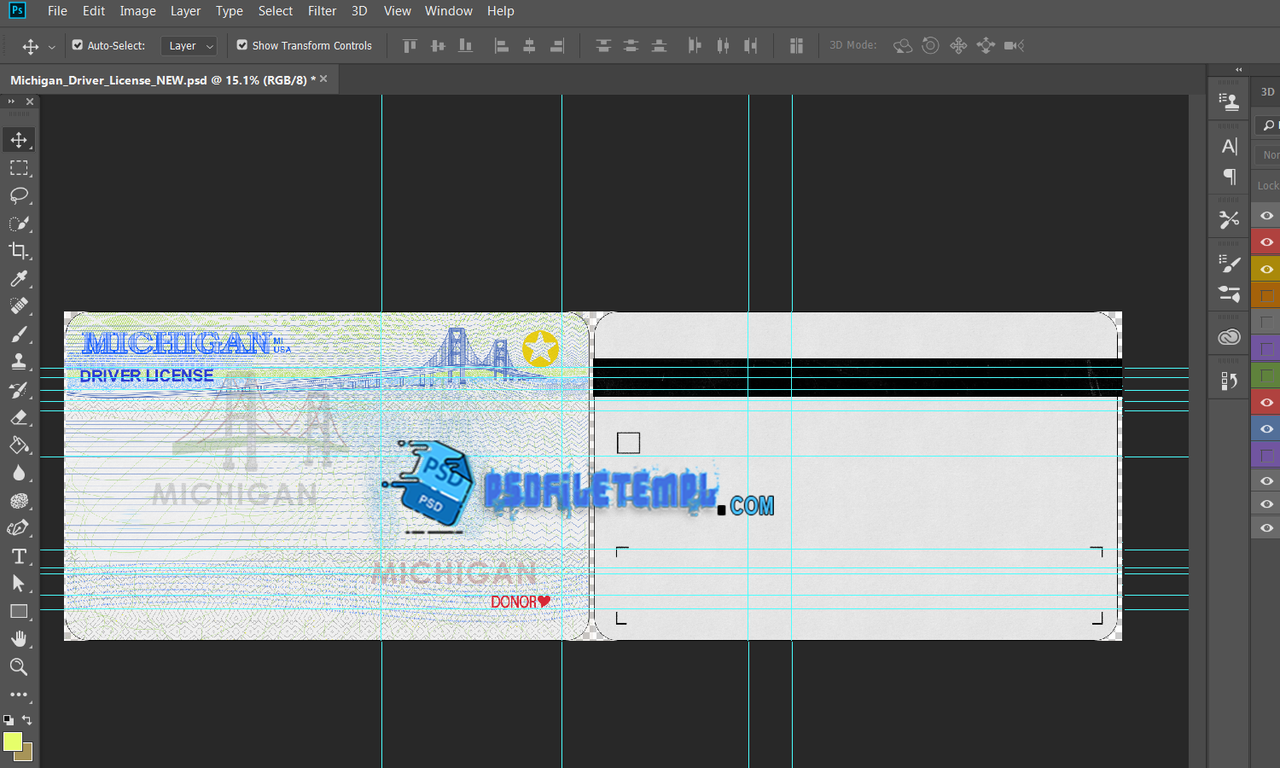Select the Clone Stamp tool
Image resolution: width=1280 pixels, height=768 pixels.
[19, 362]
